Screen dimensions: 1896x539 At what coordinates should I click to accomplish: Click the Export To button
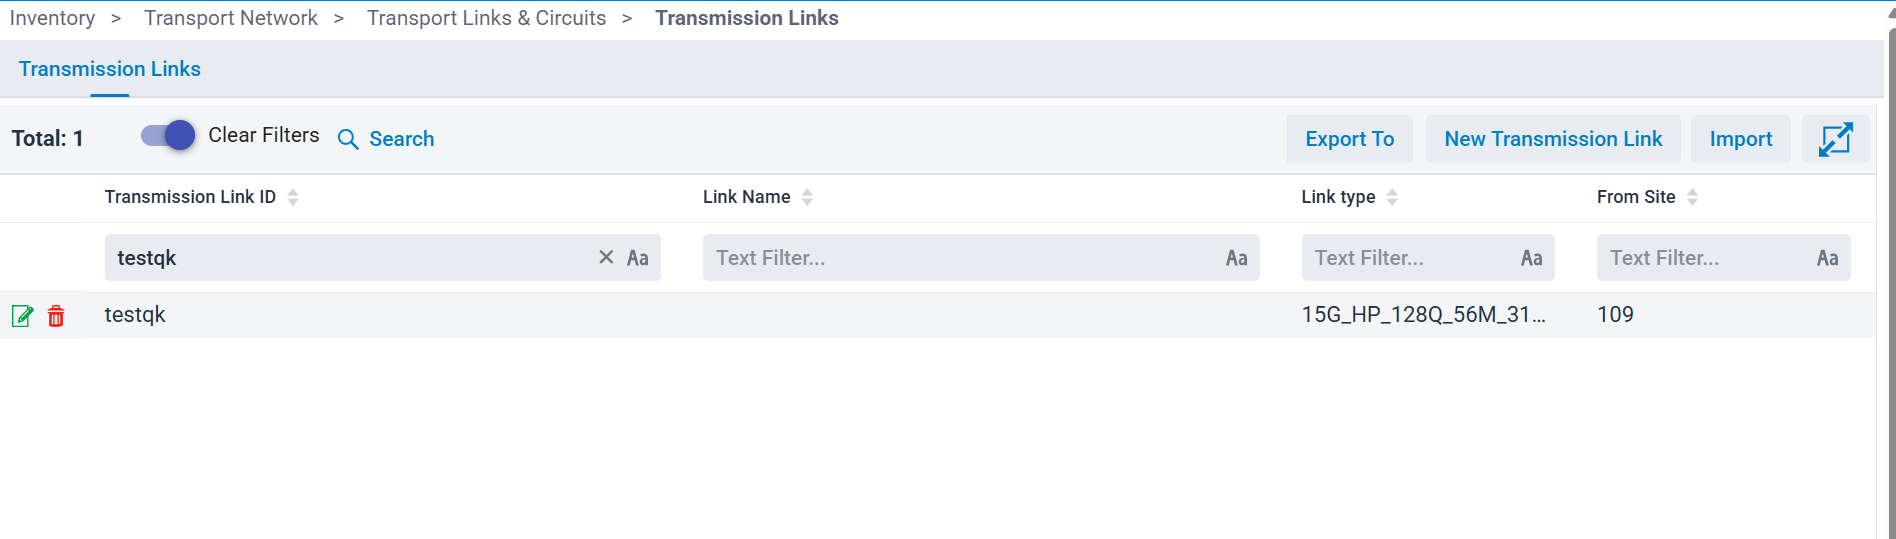click(x=1349, y=139)
